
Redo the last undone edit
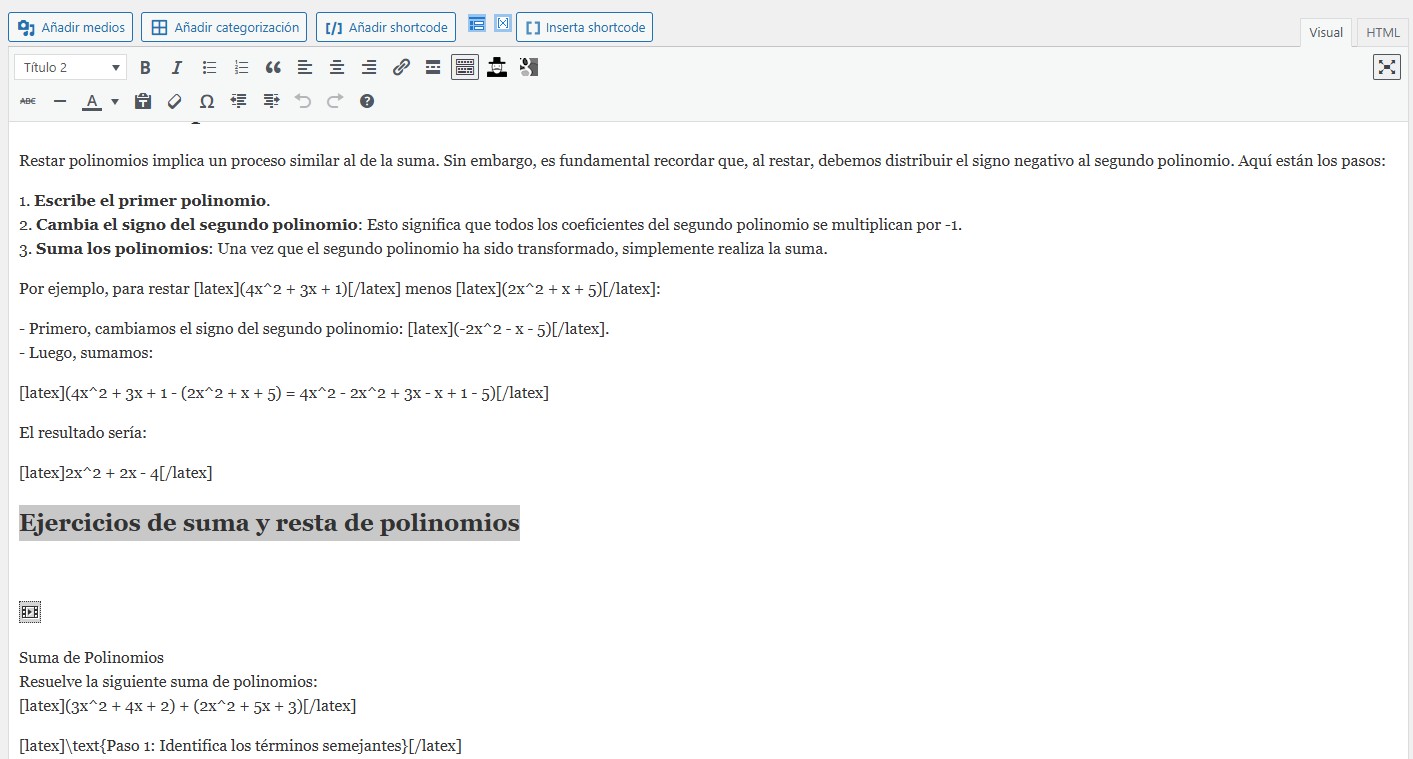[x=335, y=101]
